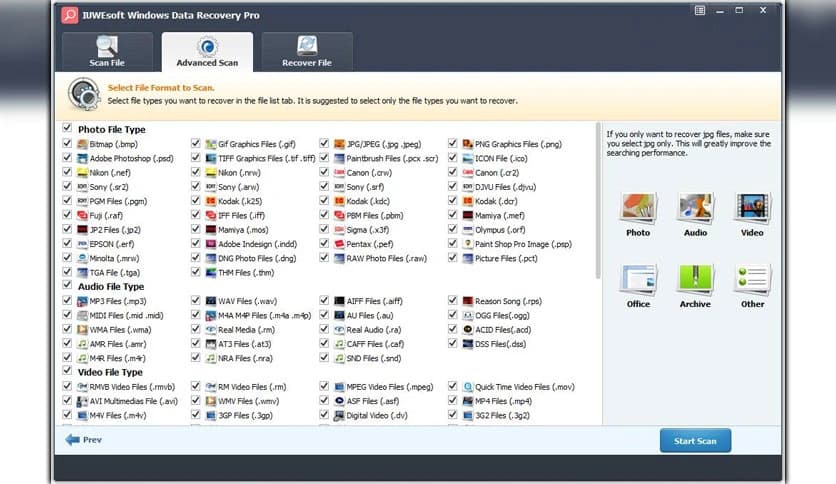Click the Start Scan button
The width and height of the screenshot is (836, 484).
click(695, 441)
